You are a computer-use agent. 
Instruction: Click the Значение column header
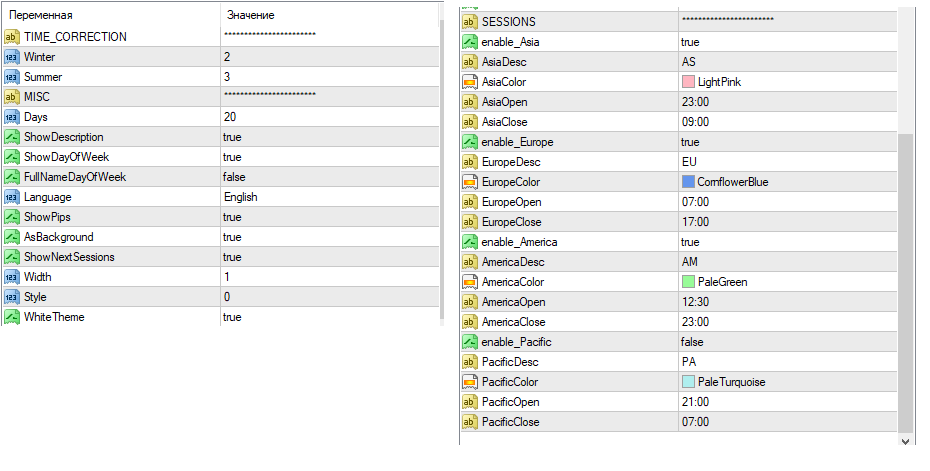(x=250, y=15)
